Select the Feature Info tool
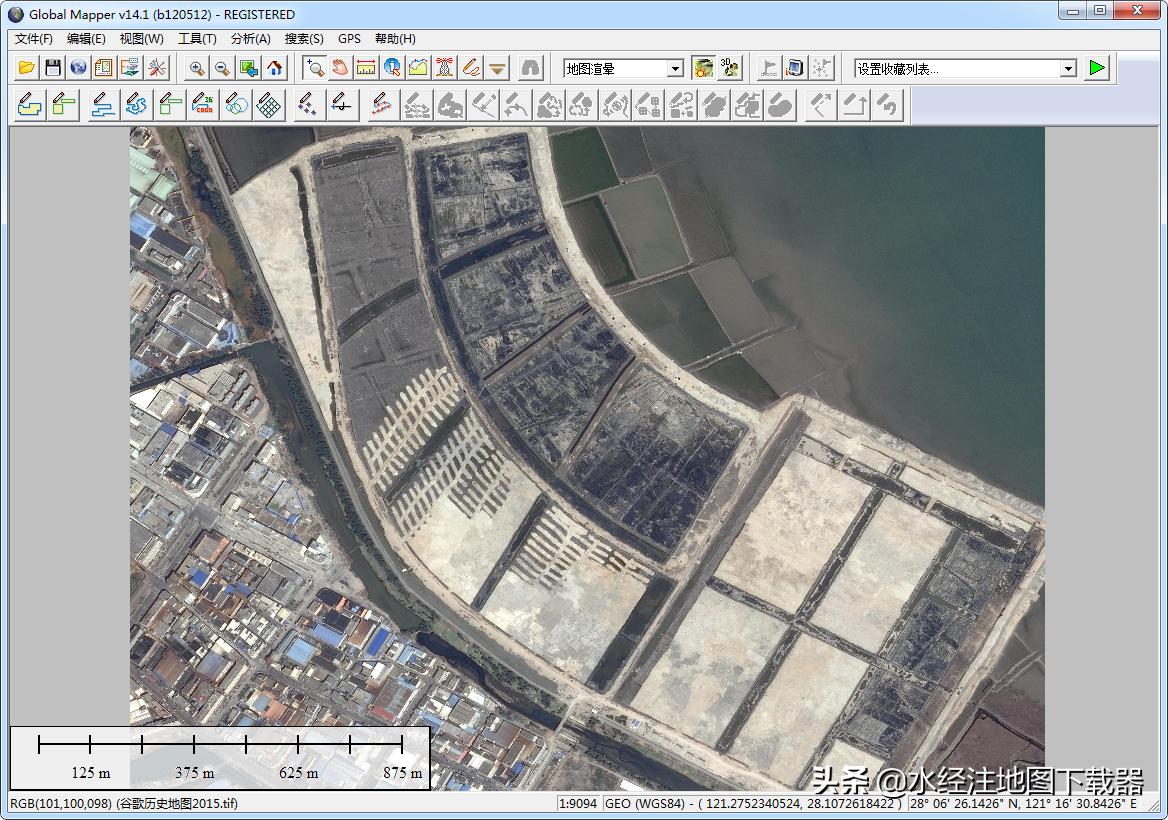 pyautogui.click(x=392, y=68)
